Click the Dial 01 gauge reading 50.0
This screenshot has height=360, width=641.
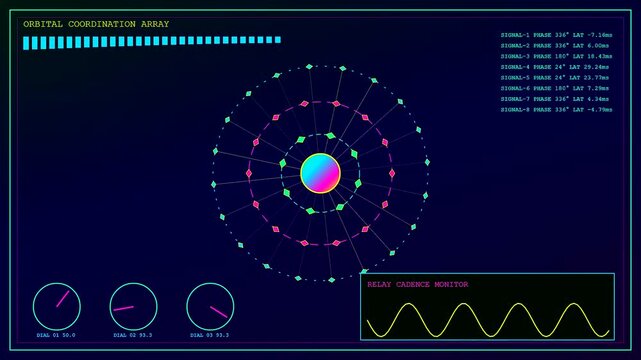point(57,306)
